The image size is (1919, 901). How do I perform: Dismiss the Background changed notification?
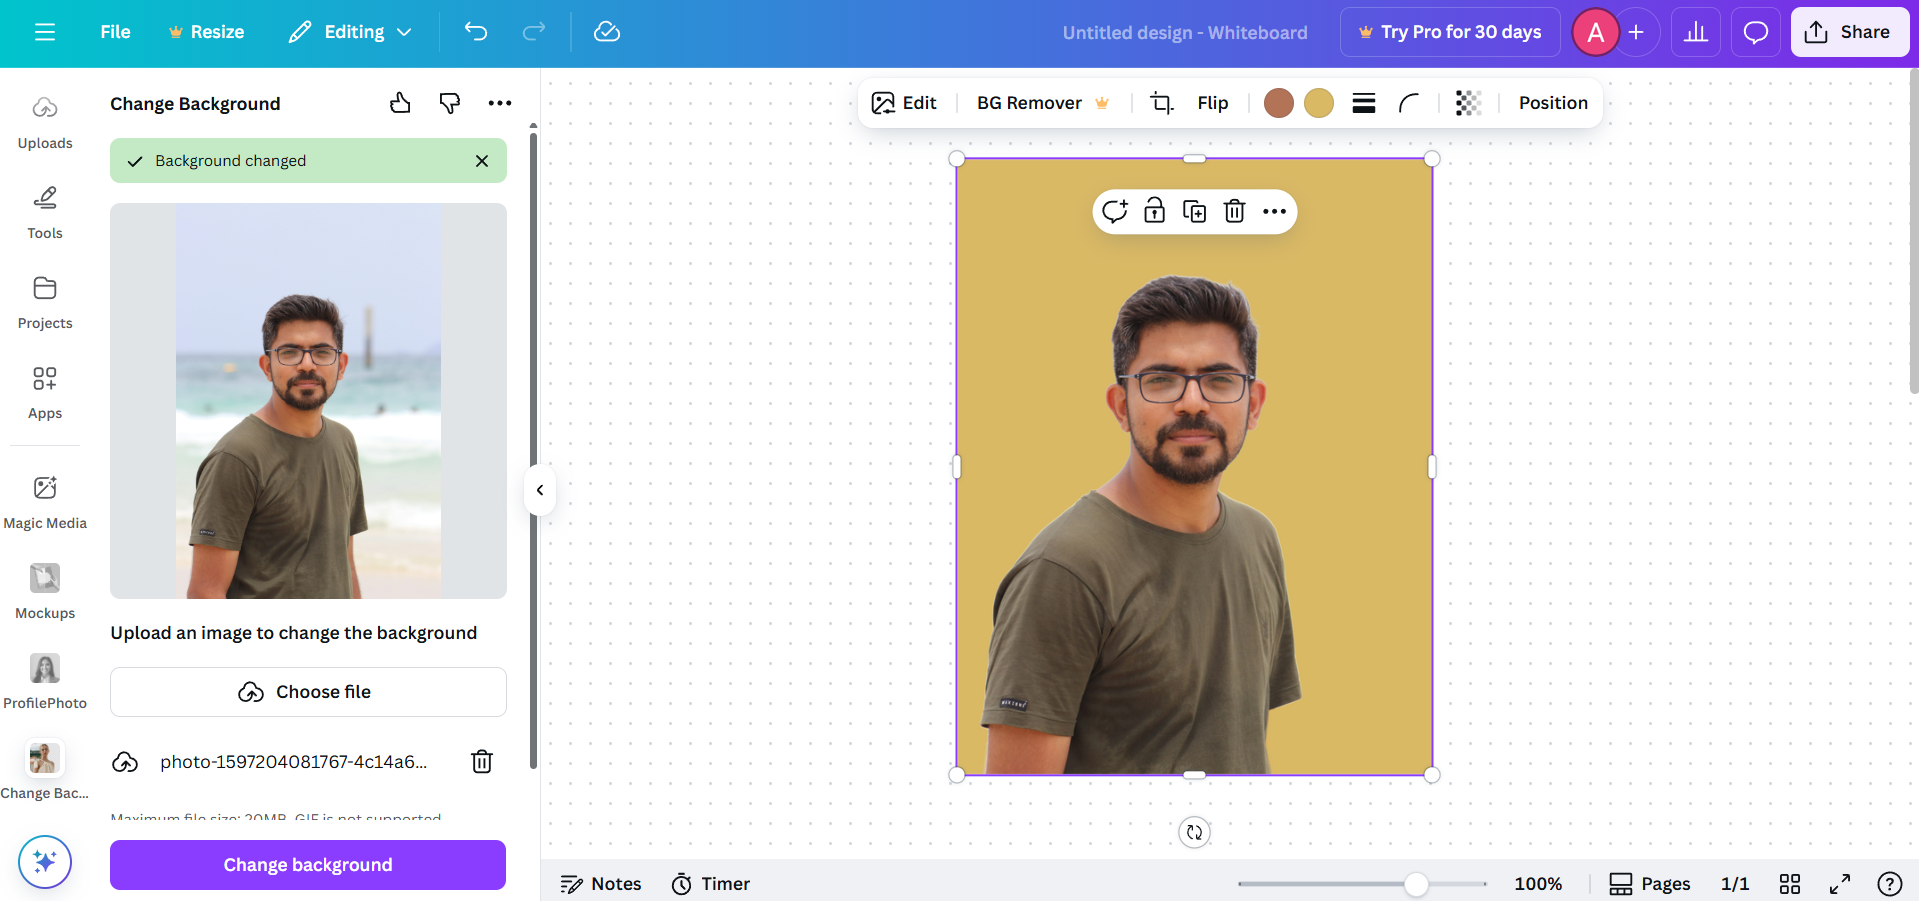coord(482,160)
